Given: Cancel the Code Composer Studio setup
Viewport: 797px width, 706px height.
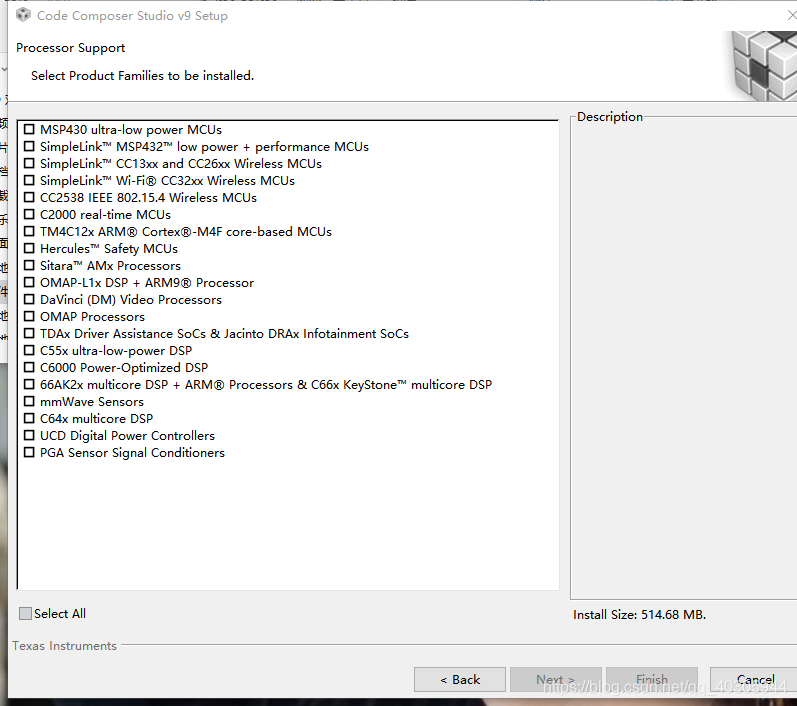Looking at the screenshot, I should (755, 680).
